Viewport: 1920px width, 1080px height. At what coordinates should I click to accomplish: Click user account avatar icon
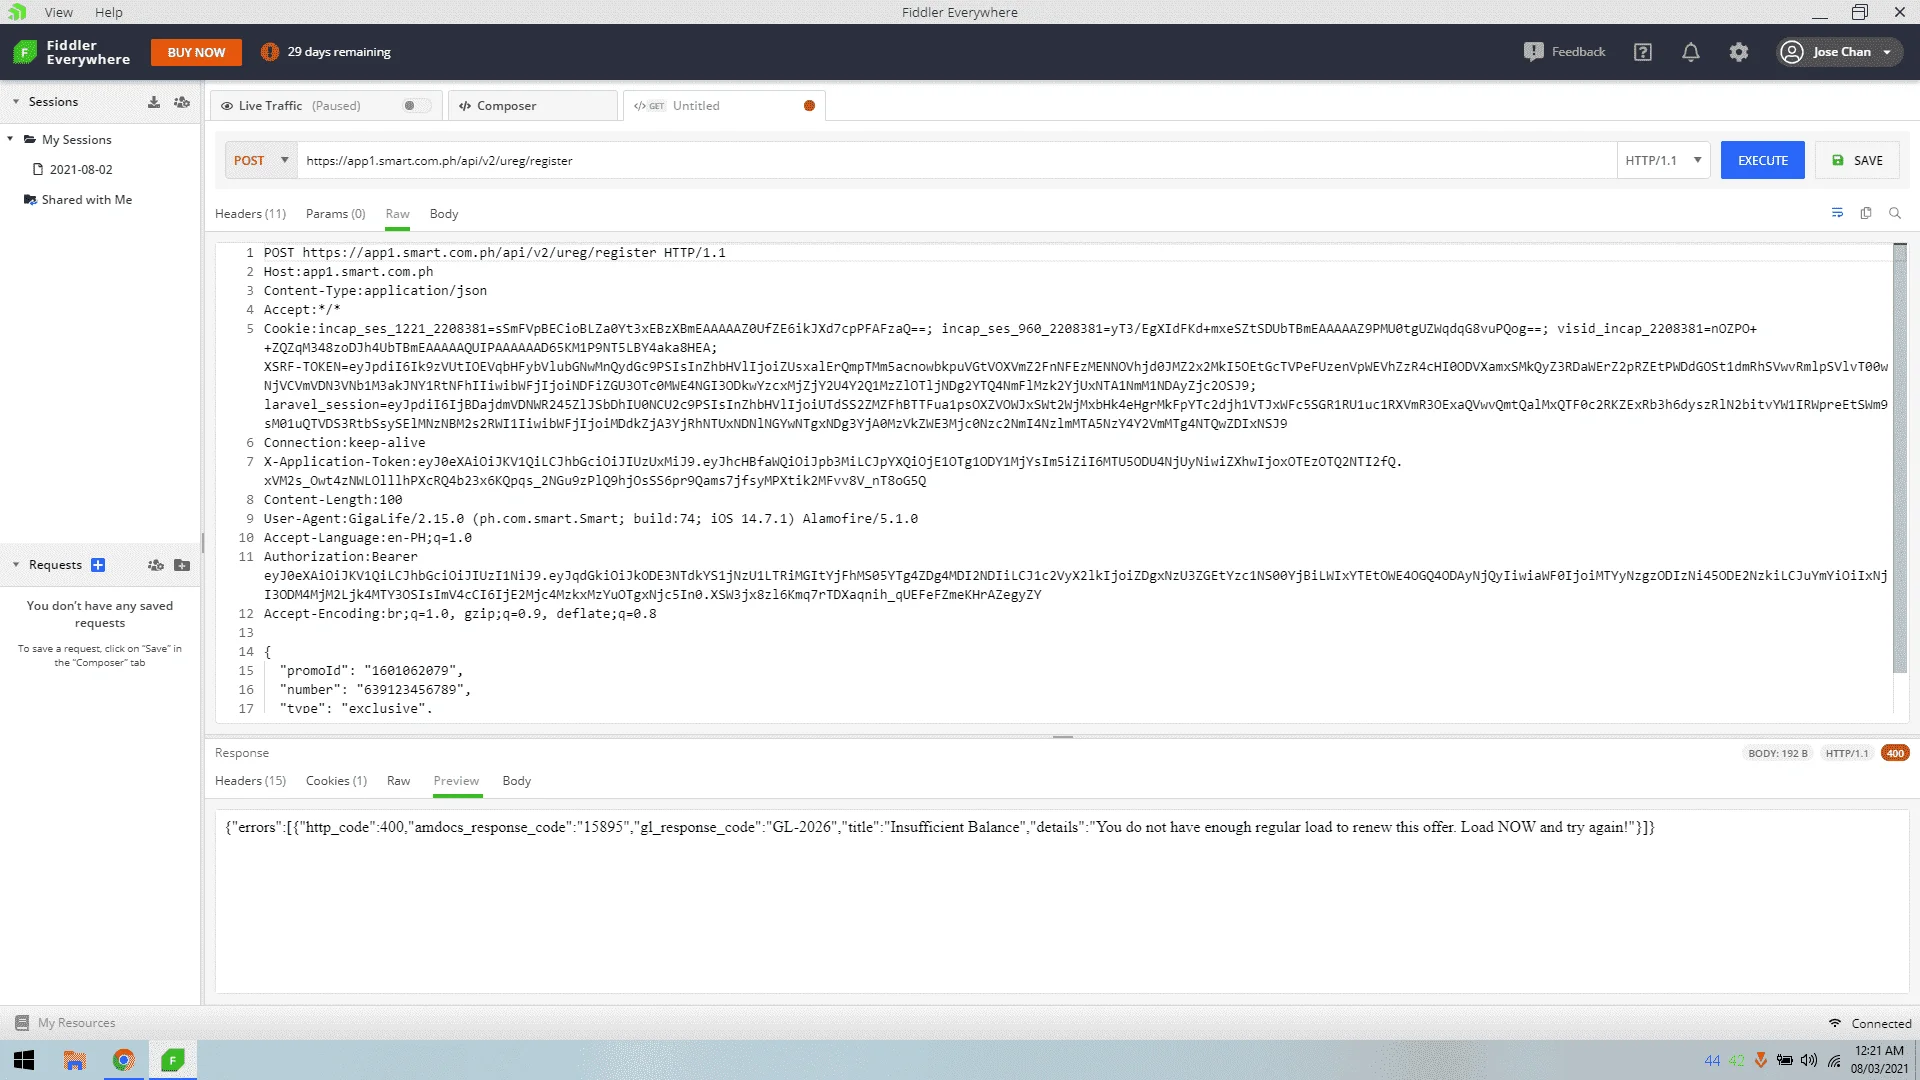pos(1792,52)
